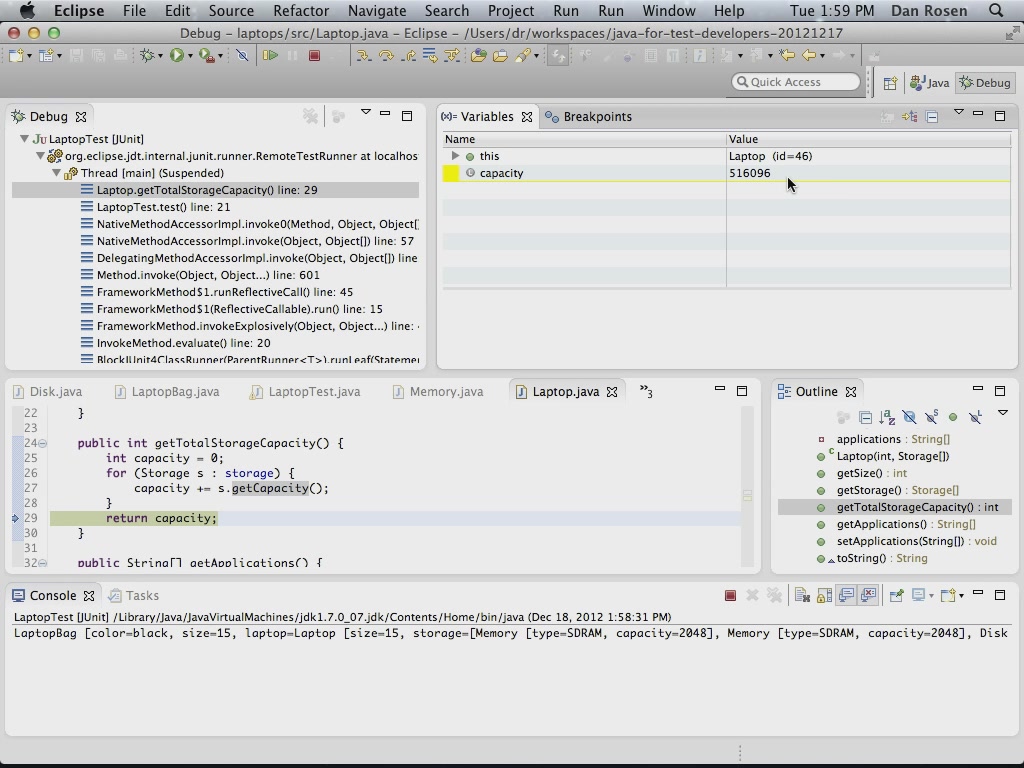Click the Open Task folder icon
The image size is (1024, 768).
click(x=500, y=56)
